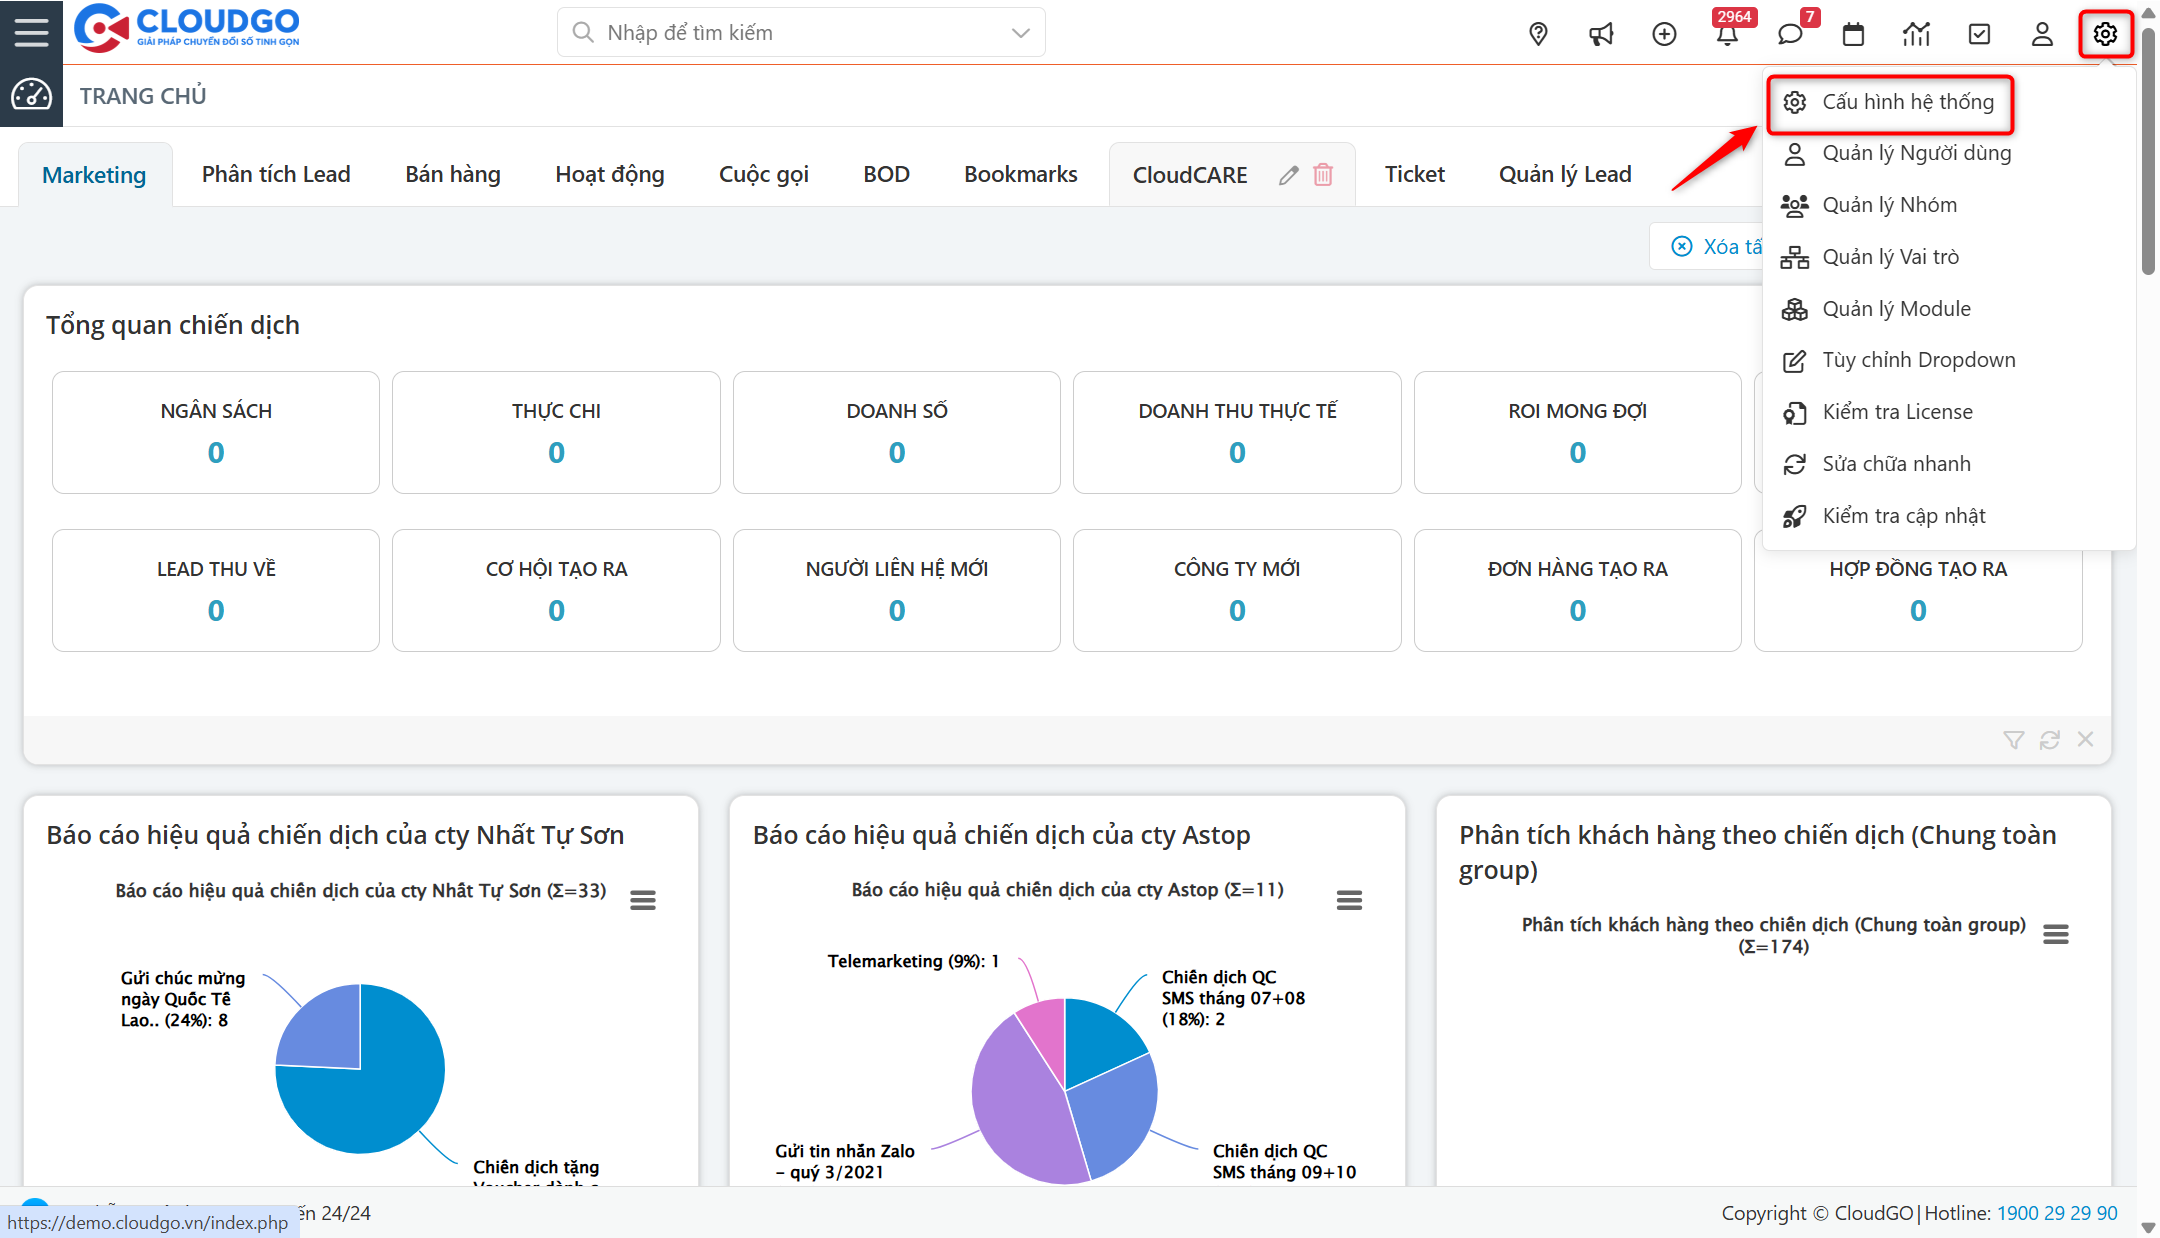Choose Quản lý Người dùng from menu
The image size is (2160, 1238).
tap(1916, 153)
